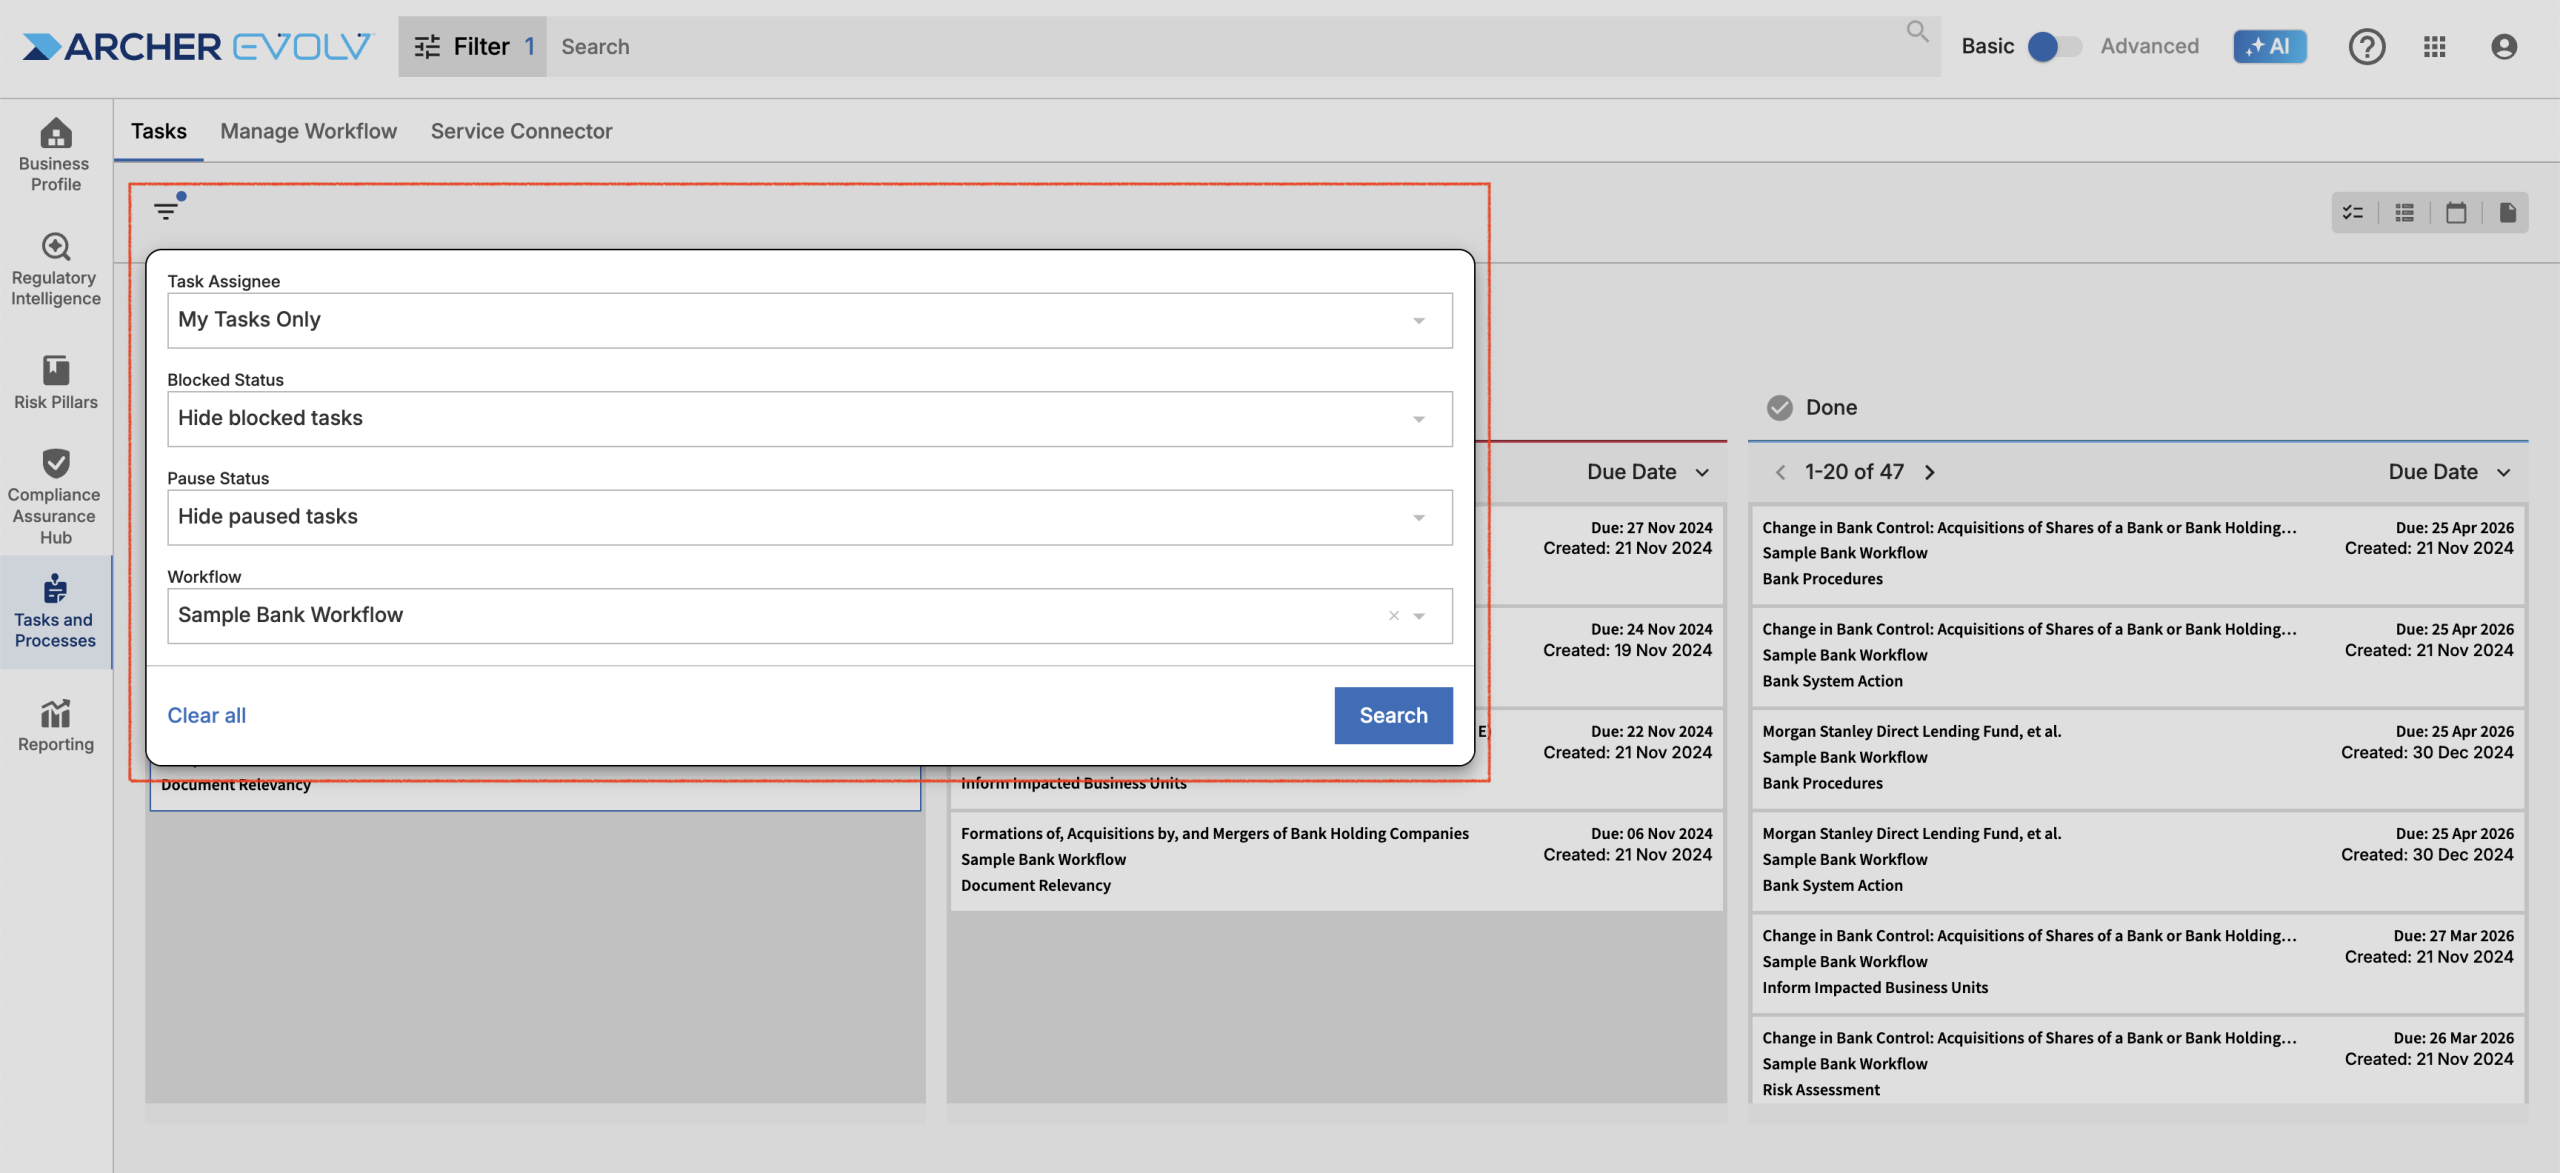
Task: Click the AI assistant button
Action: tap(2269, 46)
